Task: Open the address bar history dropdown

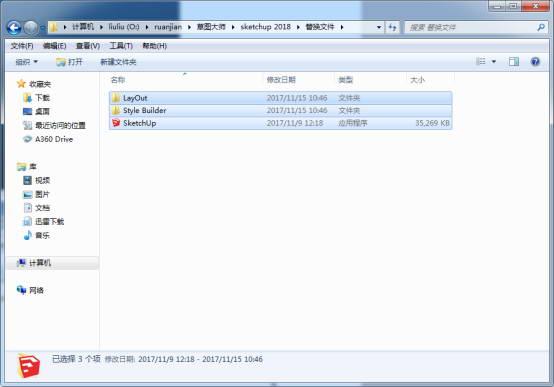Action: click(379, 27)
